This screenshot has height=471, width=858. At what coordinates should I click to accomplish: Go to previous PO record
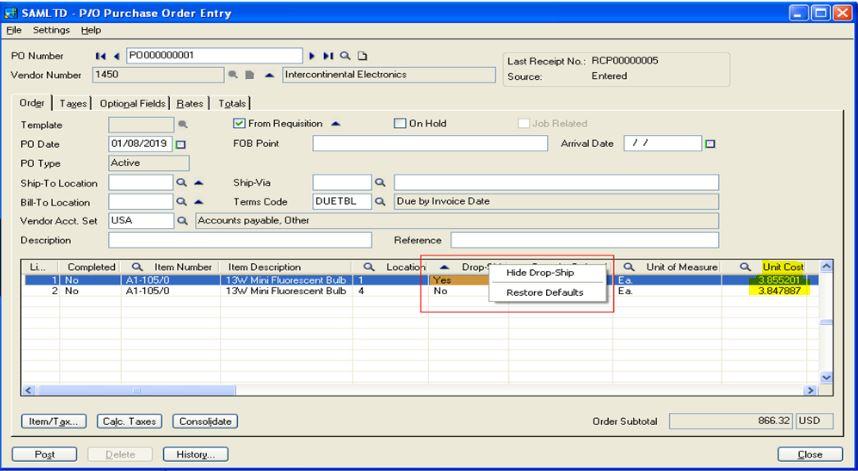click(x=116, y=56)
